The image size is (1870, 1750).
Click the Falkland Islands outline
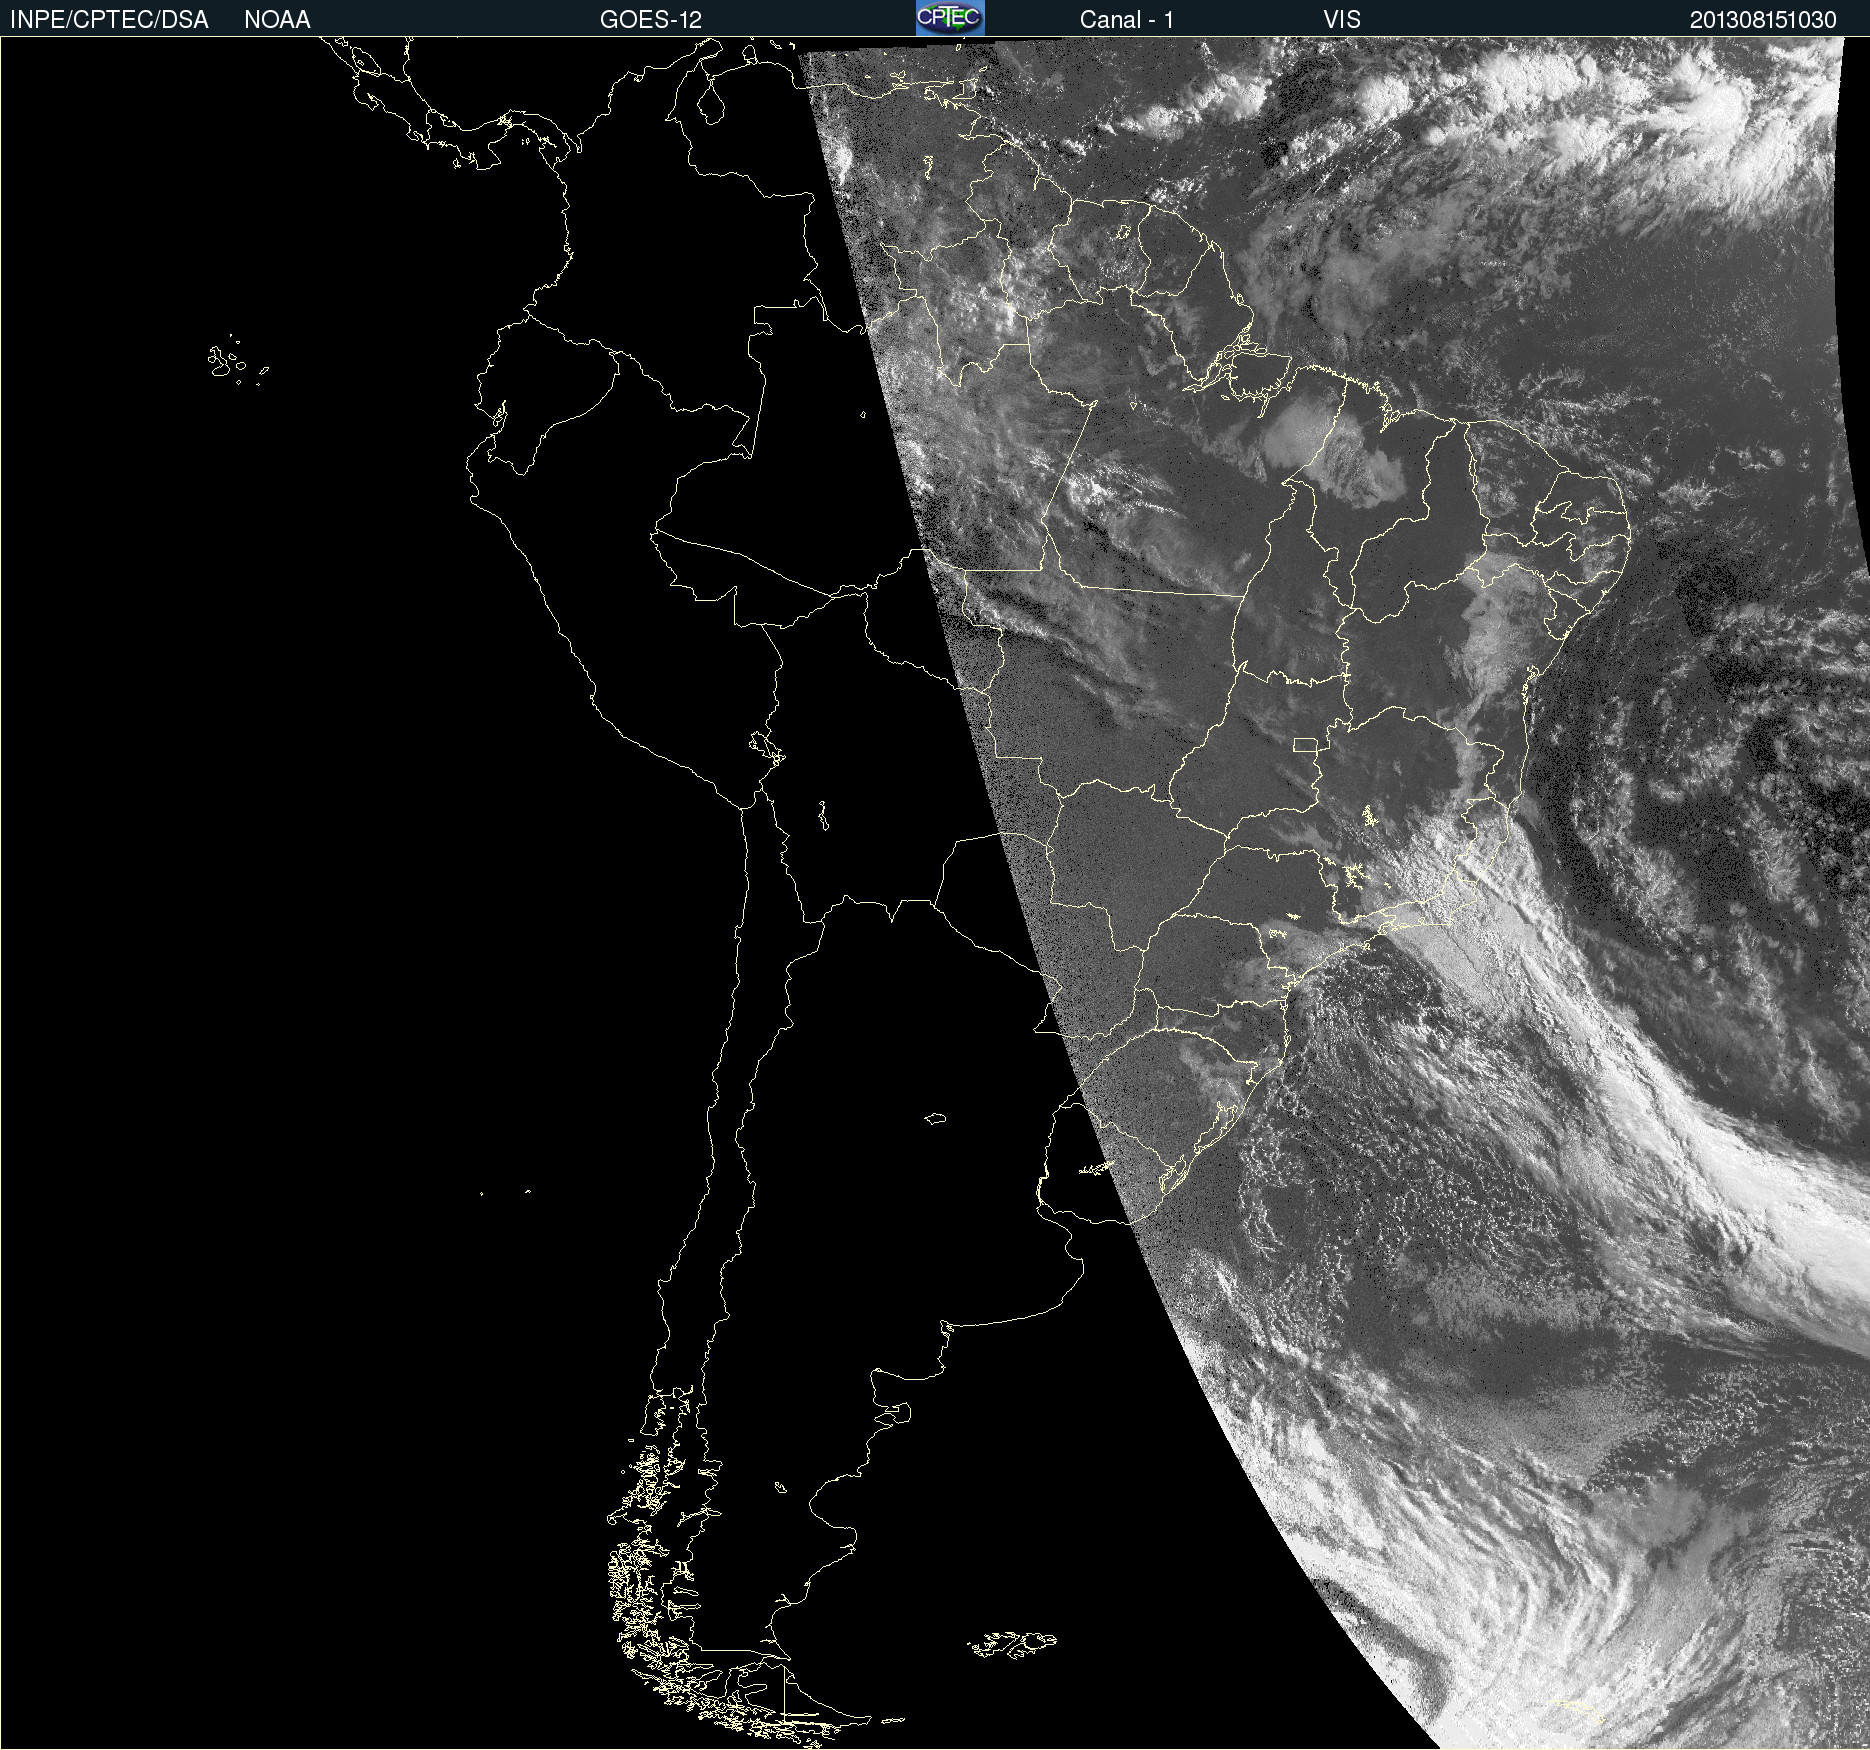point(1012,1644)
